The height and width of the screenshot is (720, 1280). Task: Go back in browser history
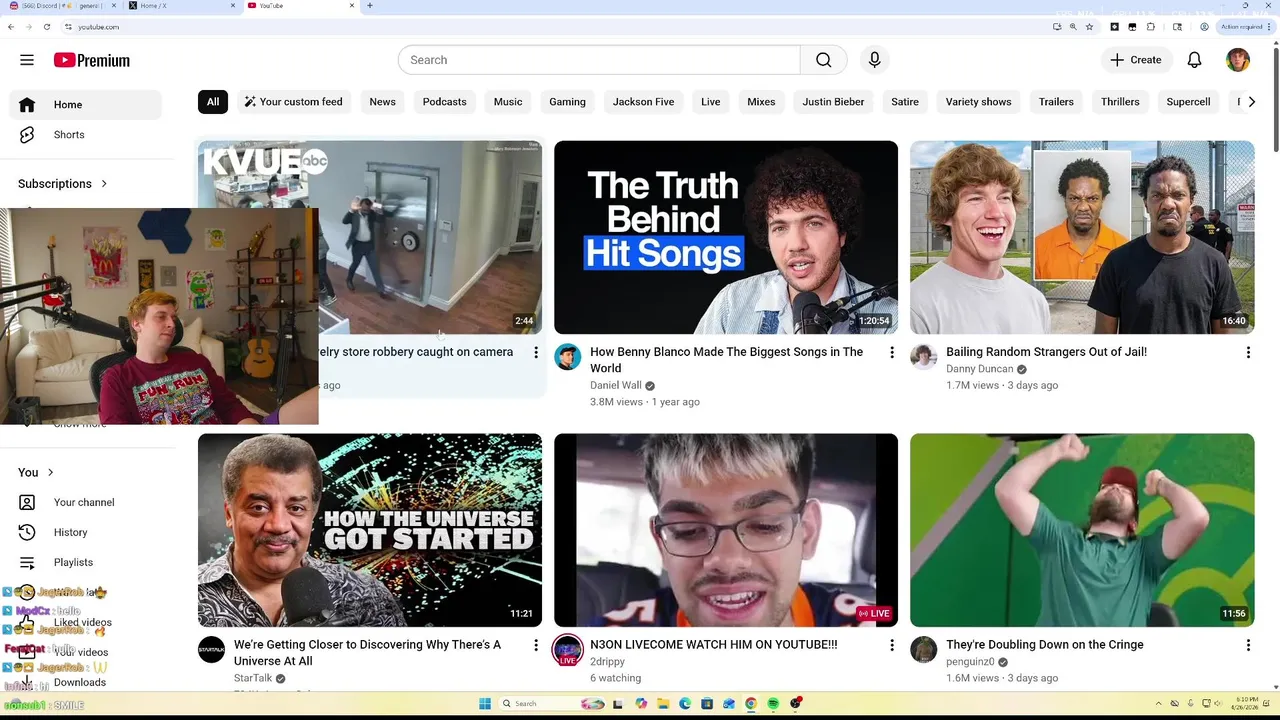tap(11, 27)
